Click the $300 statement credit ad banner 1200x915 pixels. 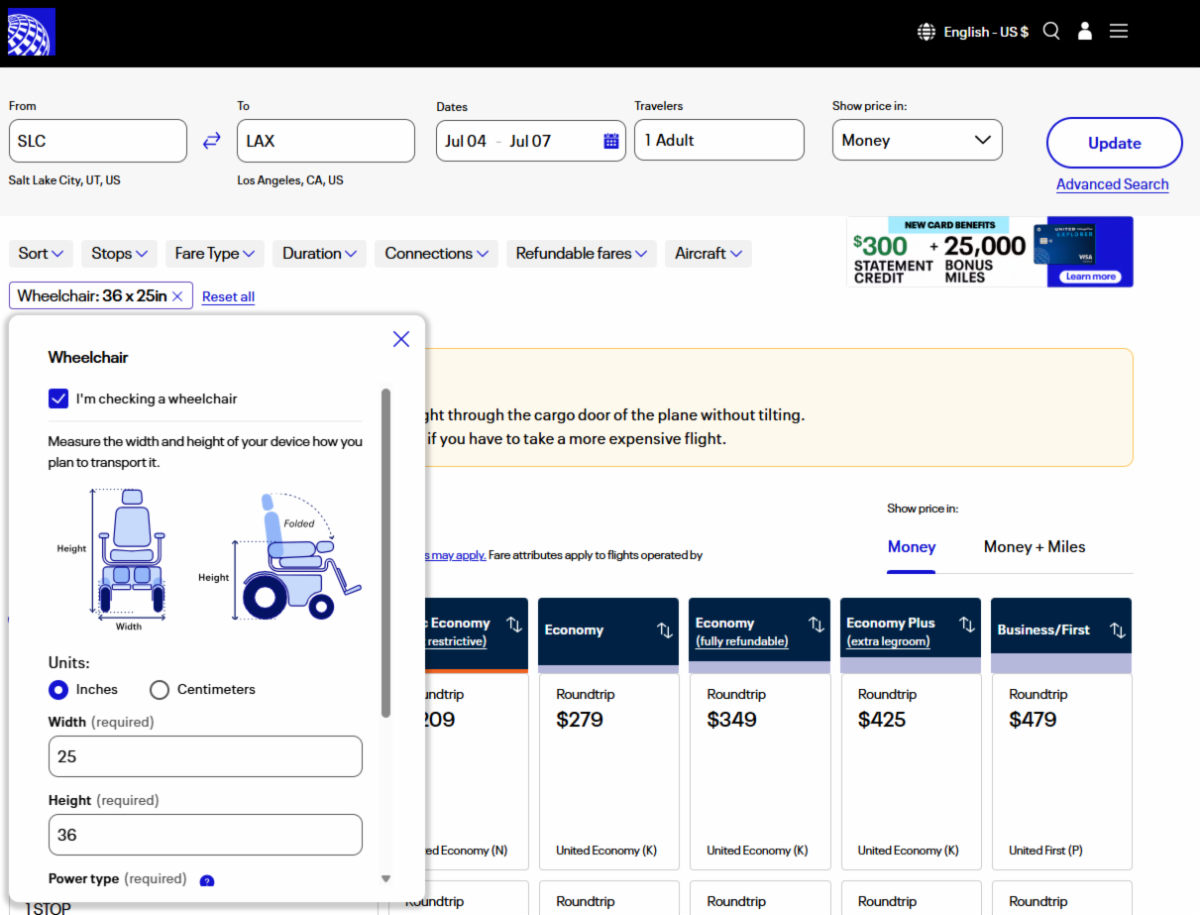[990, 252]
